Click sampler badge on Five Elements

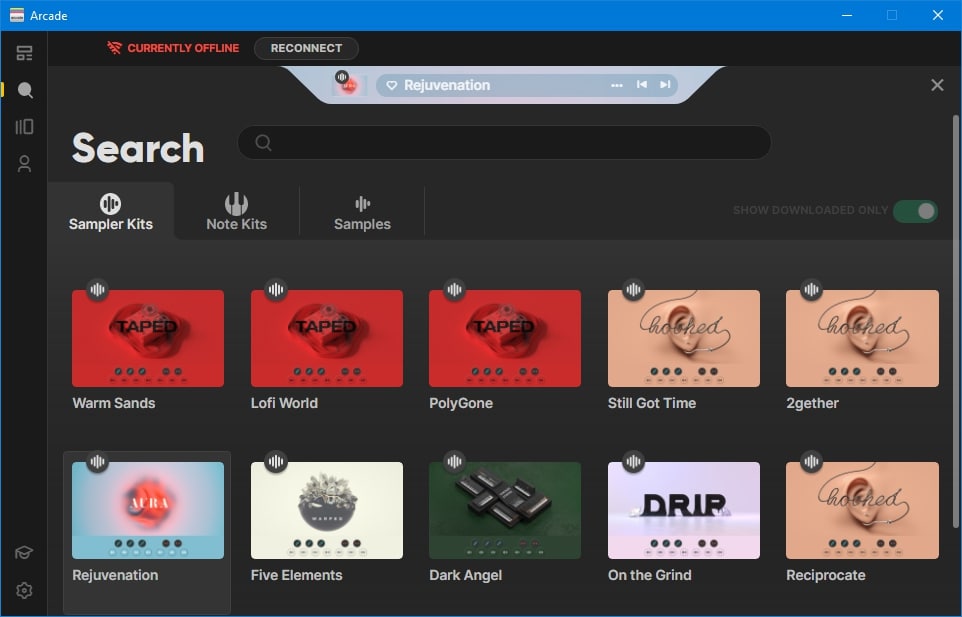point(276,461)
